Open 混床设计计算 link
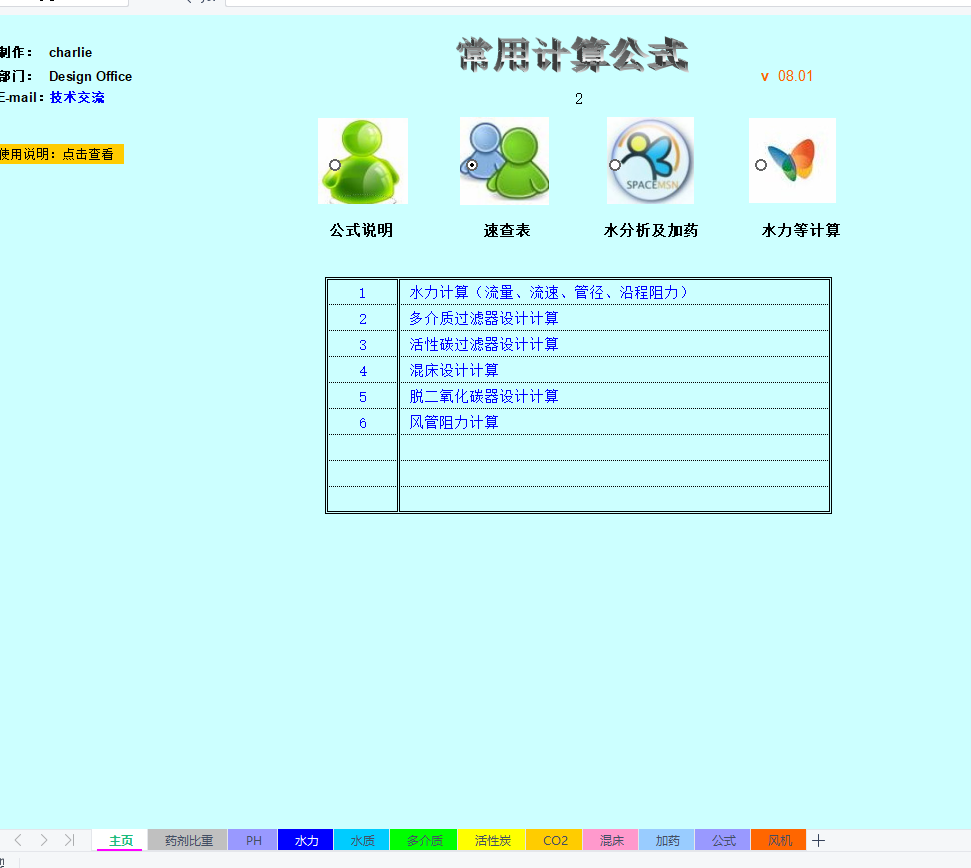 454,370
